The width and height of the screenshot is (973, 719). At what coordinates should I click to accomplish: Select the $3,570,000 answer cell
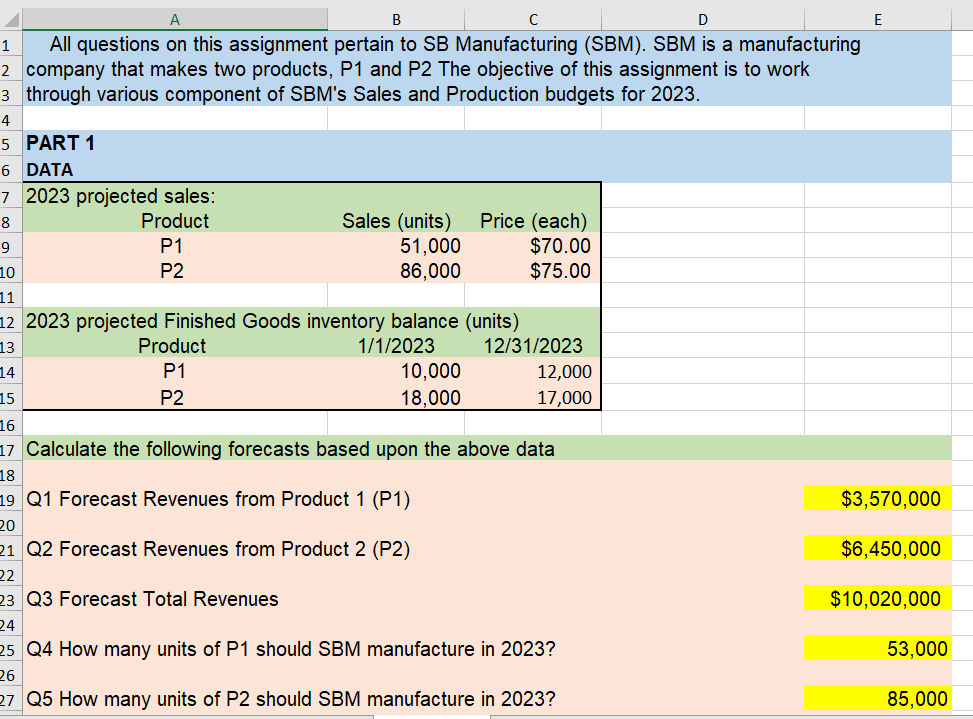point(877,499)
